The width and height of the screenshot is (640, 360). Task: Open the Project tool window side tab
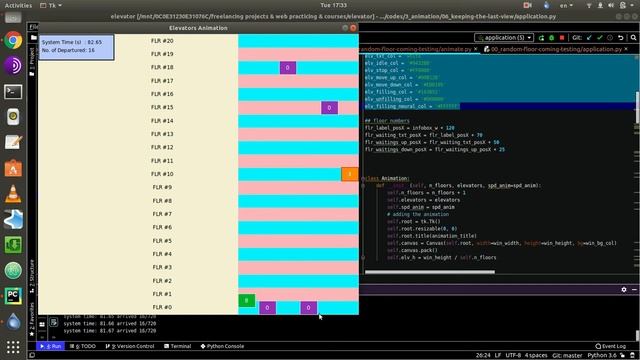[32, 61]
